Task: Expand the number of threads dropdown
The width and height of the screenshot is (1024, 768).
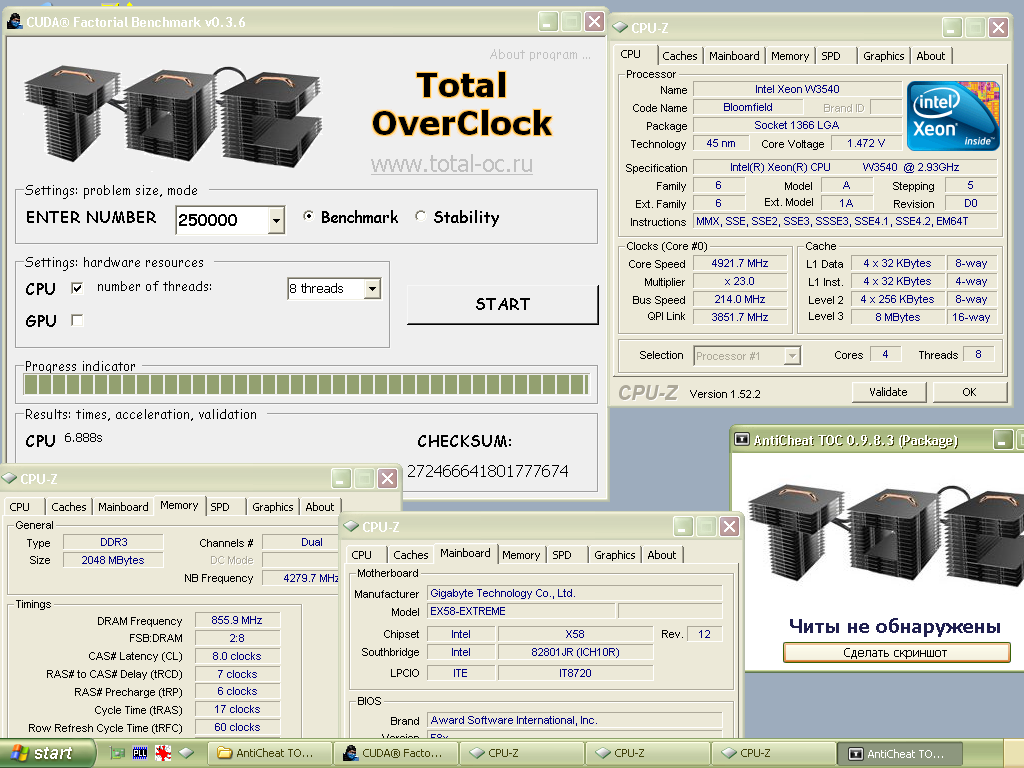Action: 372,289
